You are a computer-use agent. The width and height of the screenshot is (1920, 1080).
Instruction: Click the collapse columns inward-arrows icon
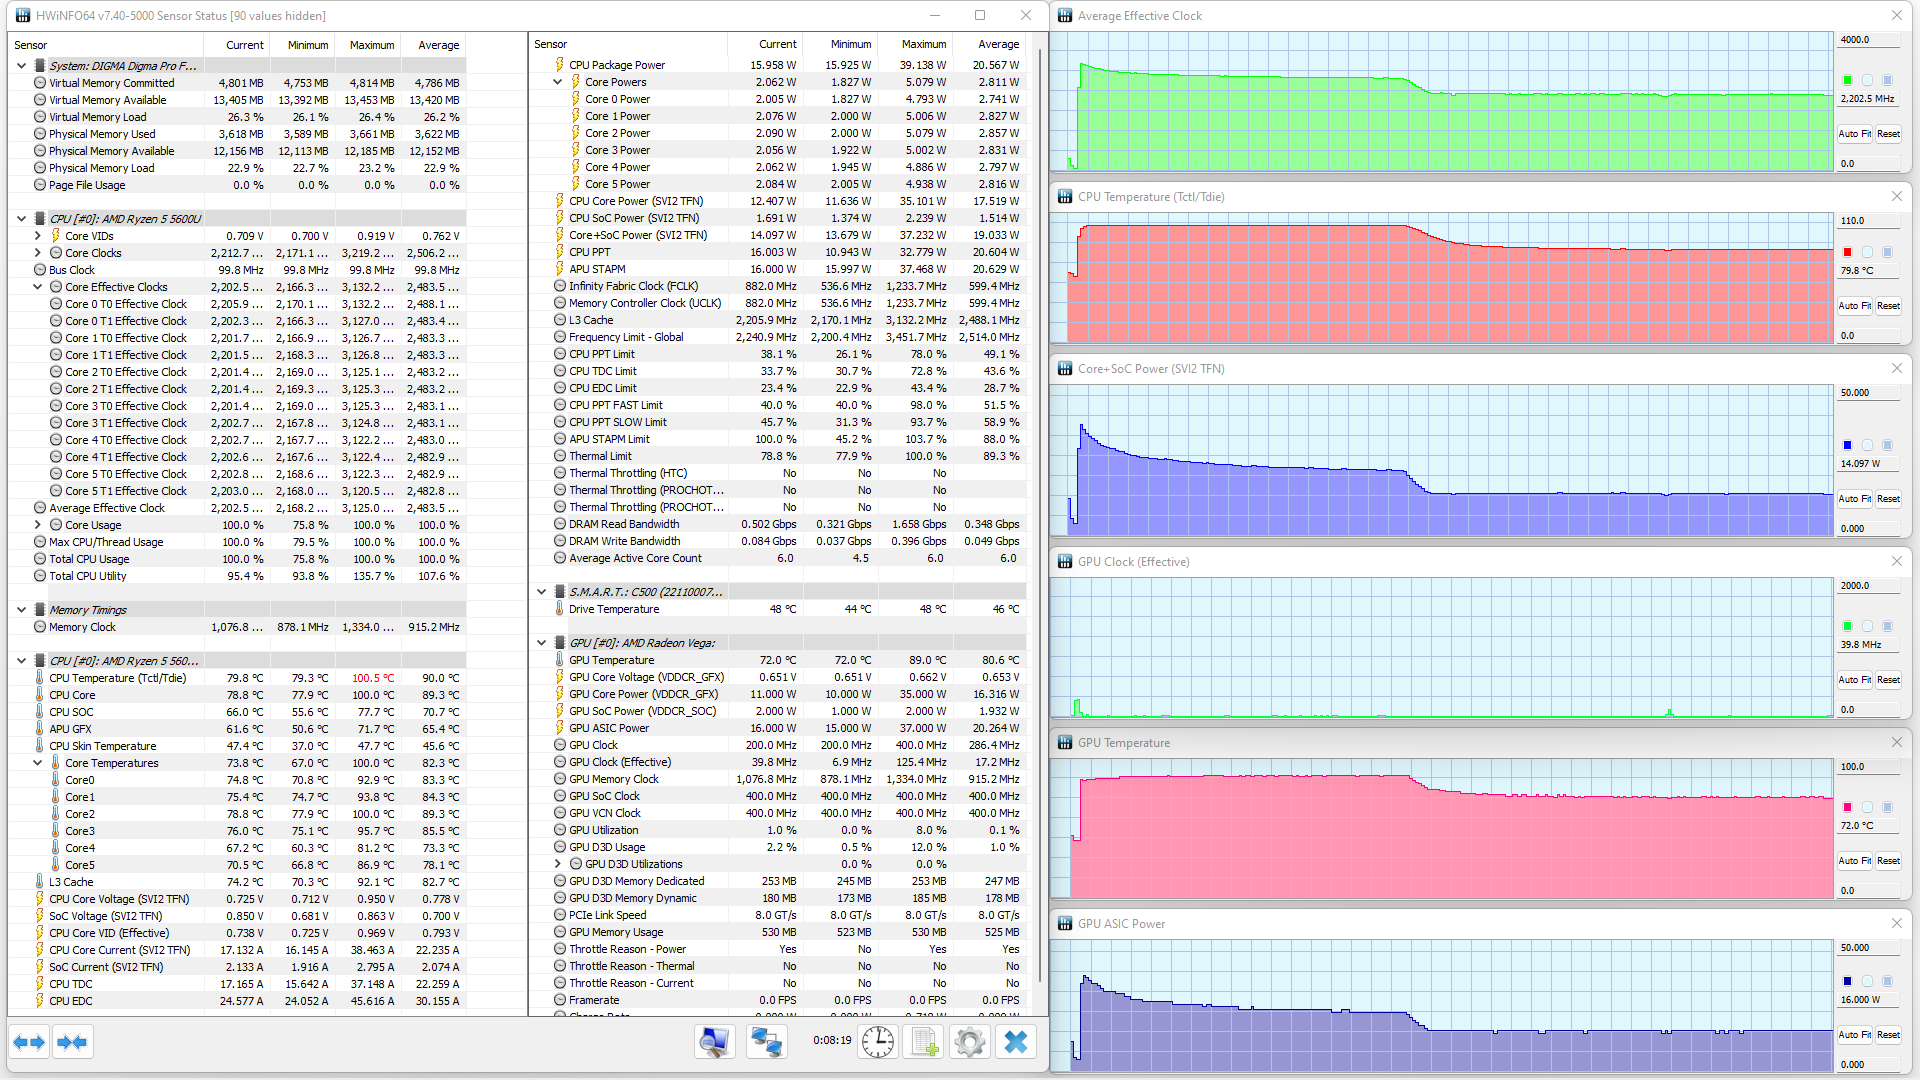pyautogui.click(x=72, y=1042)
